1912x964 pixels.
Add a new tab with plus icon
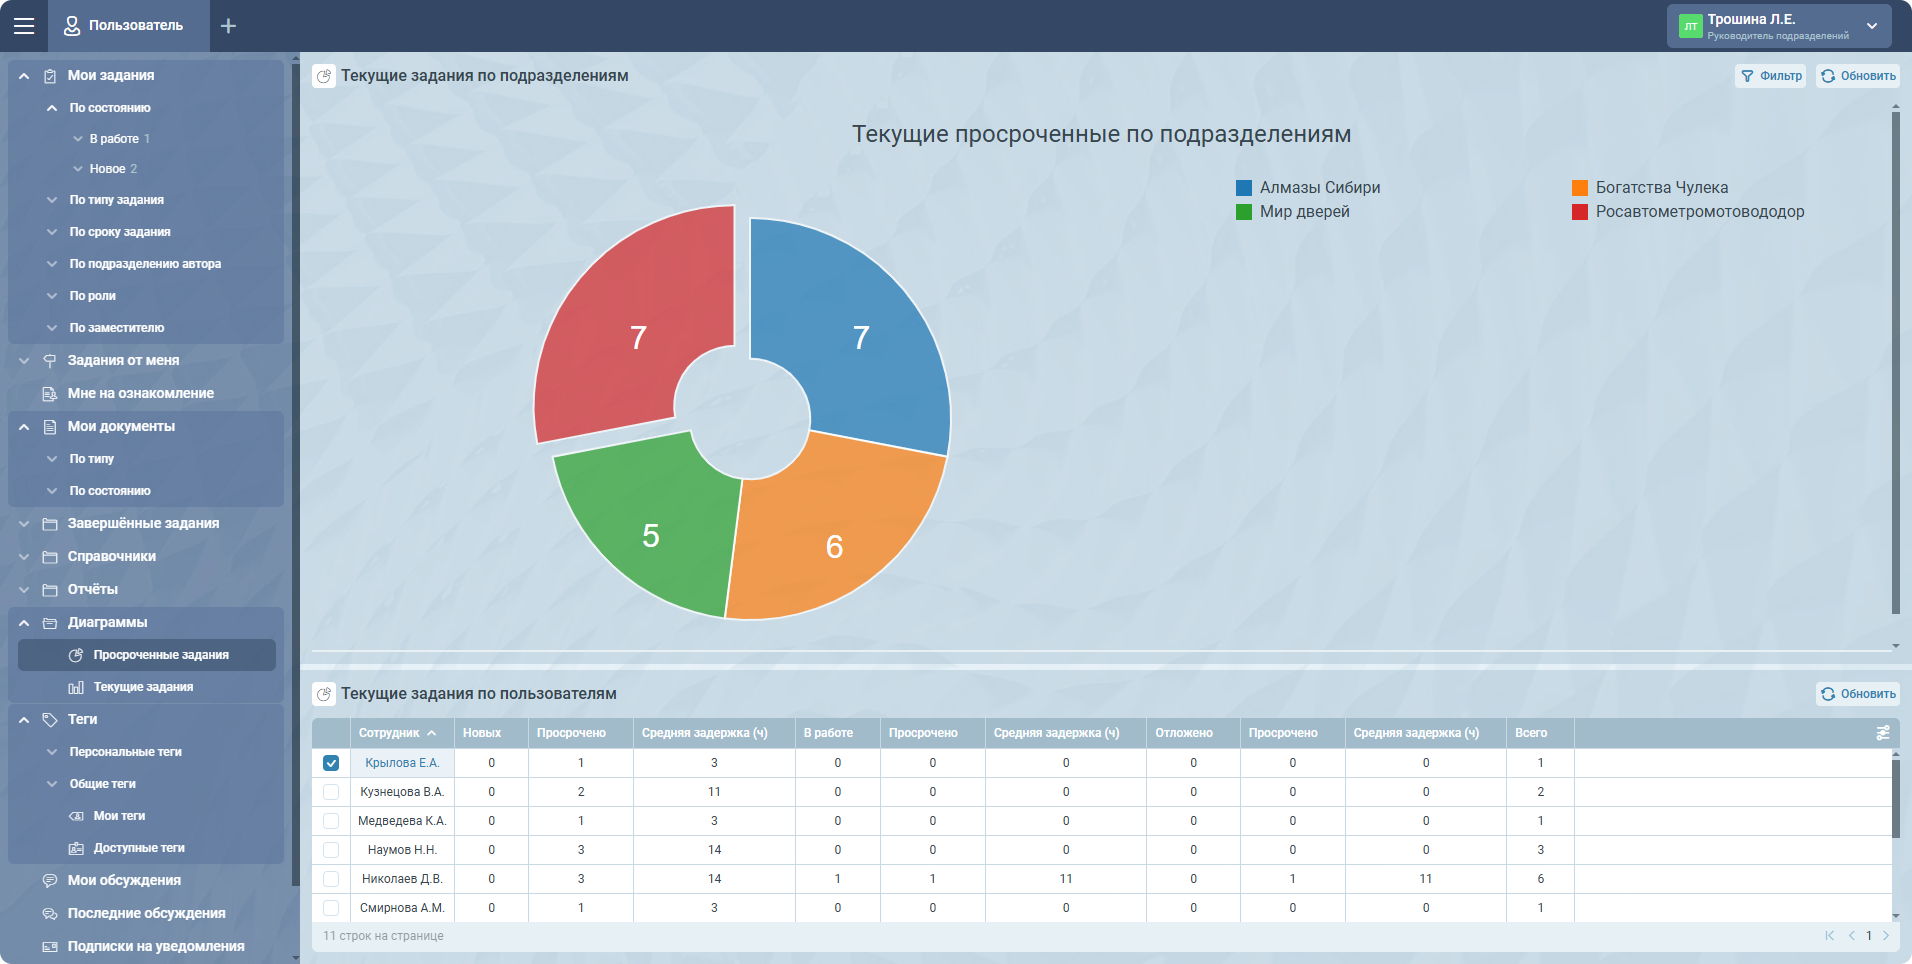point(228,26)
